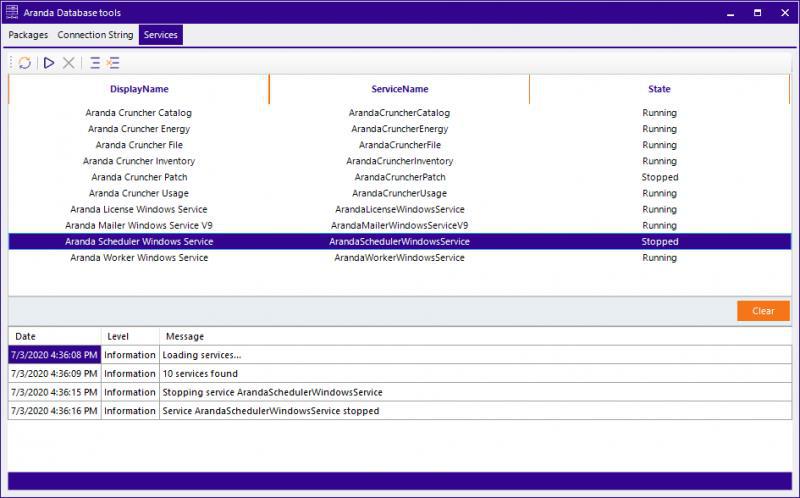The image size is (800, 498).
Task: Click Running state of Aranda License Windows Service
Action: [660, 209]
